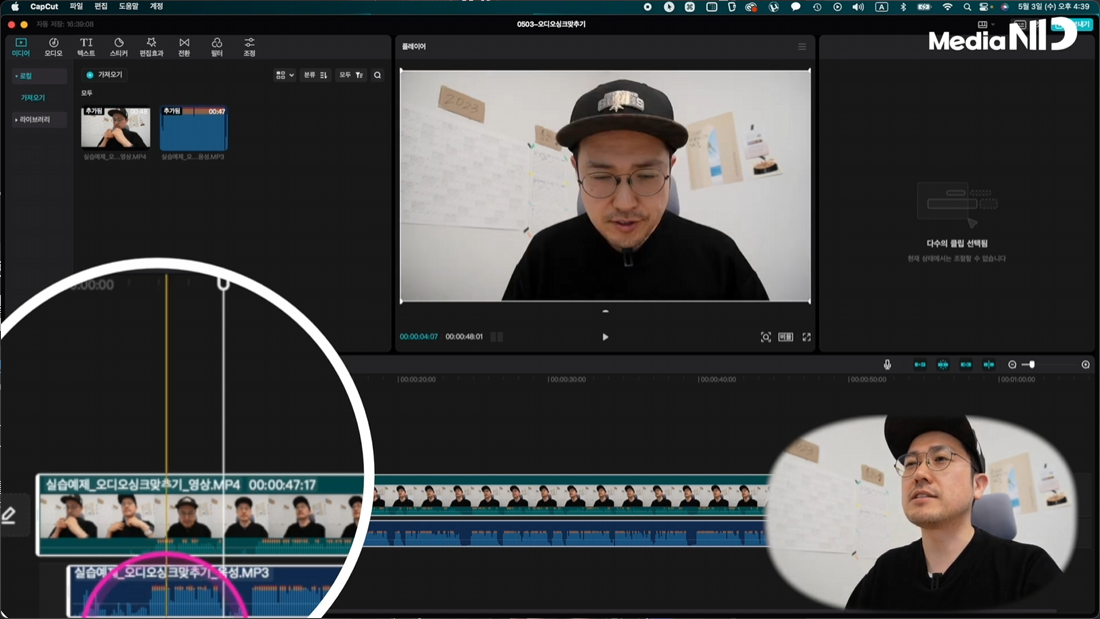Open the 오디오 (Audio) tab

53,47
